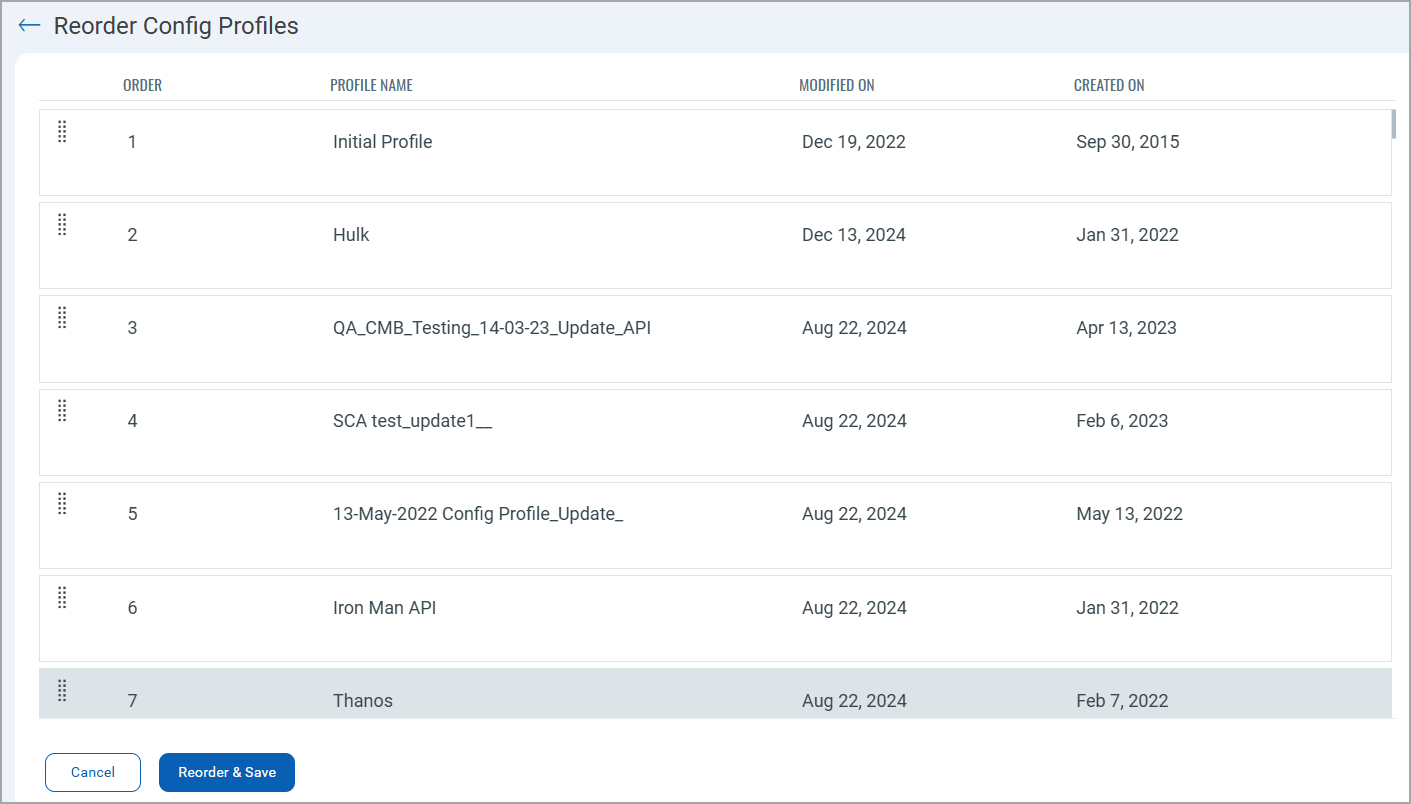This screenshot has width=1411, height=804.
Task: Click order number 1
Action: tap(132, 142)
